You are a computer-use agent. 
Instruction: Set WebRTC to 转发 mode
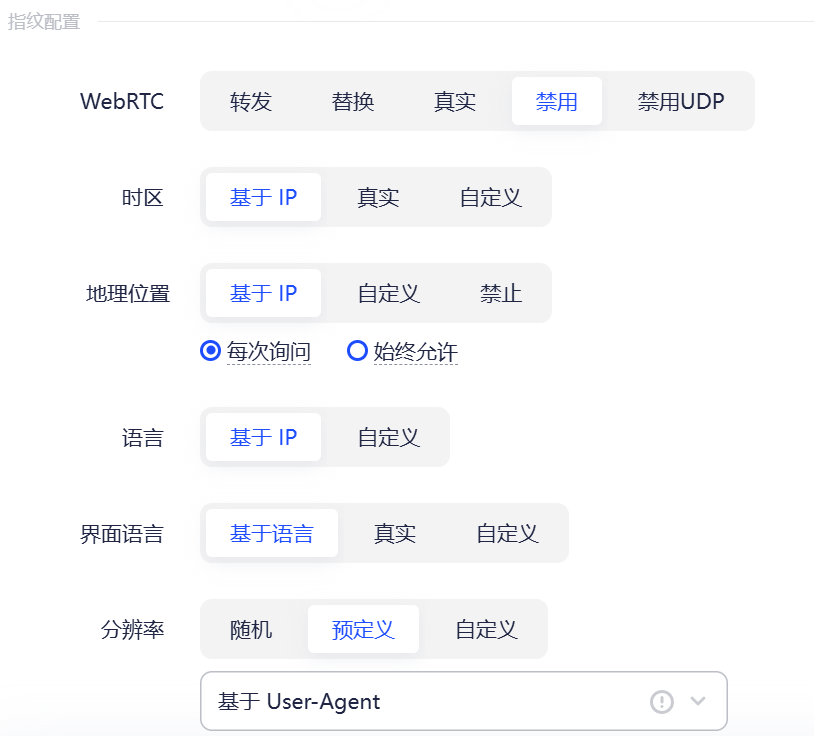pyautogui.click(x=251, y=101)
